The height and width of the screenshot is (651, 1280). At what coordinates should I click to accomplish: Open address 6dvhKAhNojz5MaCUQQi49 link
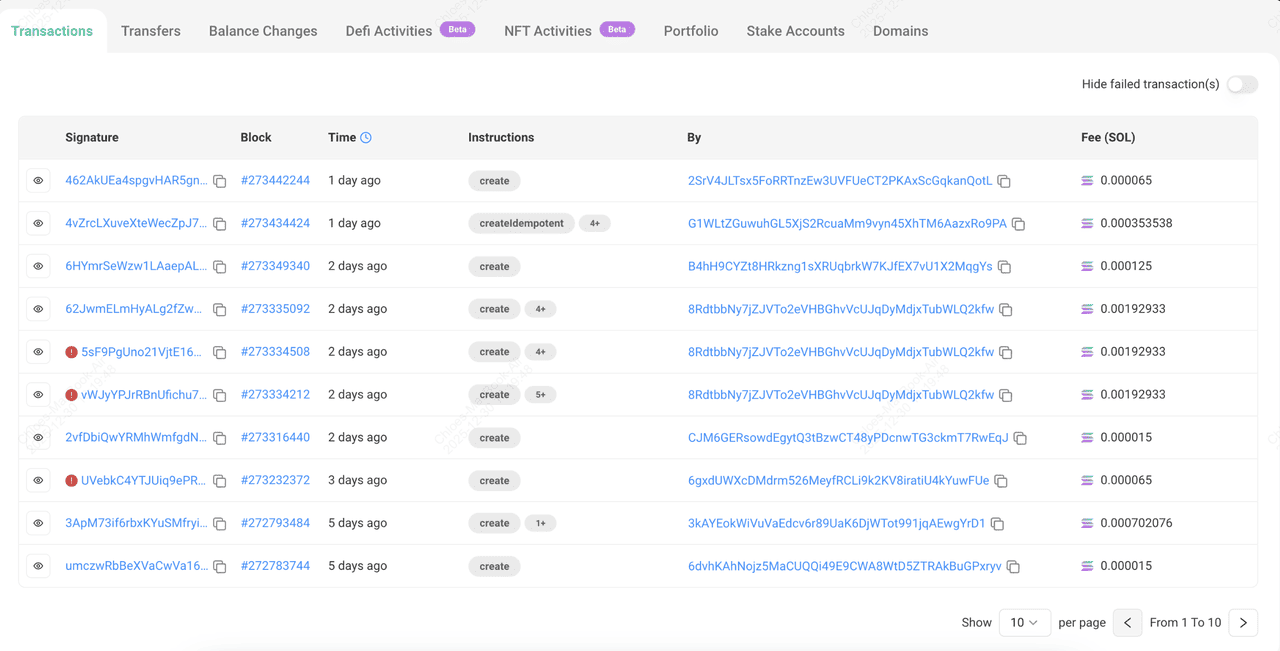(x=844, y=566)
